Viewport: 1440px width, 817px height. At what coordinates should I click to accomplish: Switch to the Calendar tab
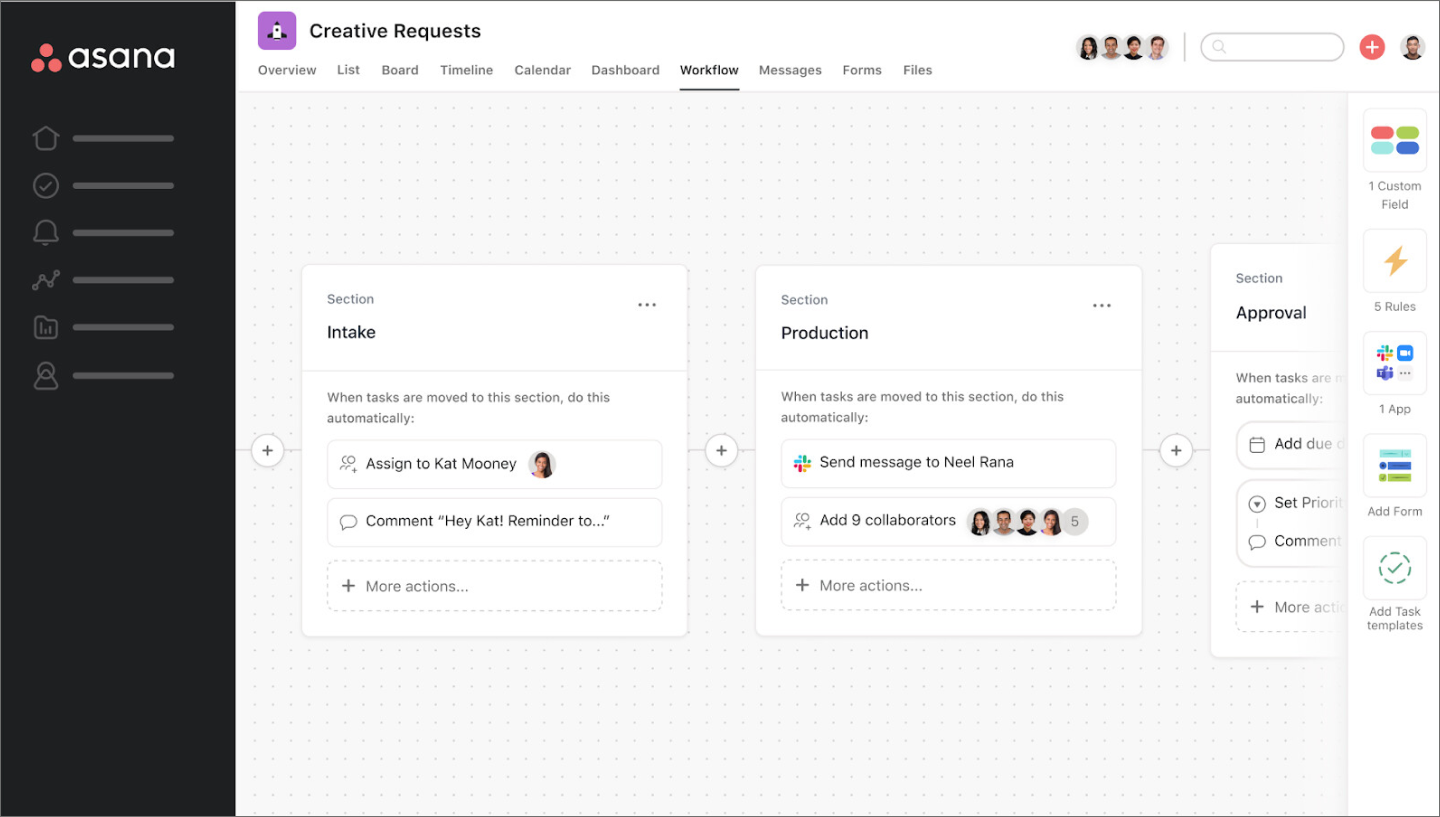(543, 70)
